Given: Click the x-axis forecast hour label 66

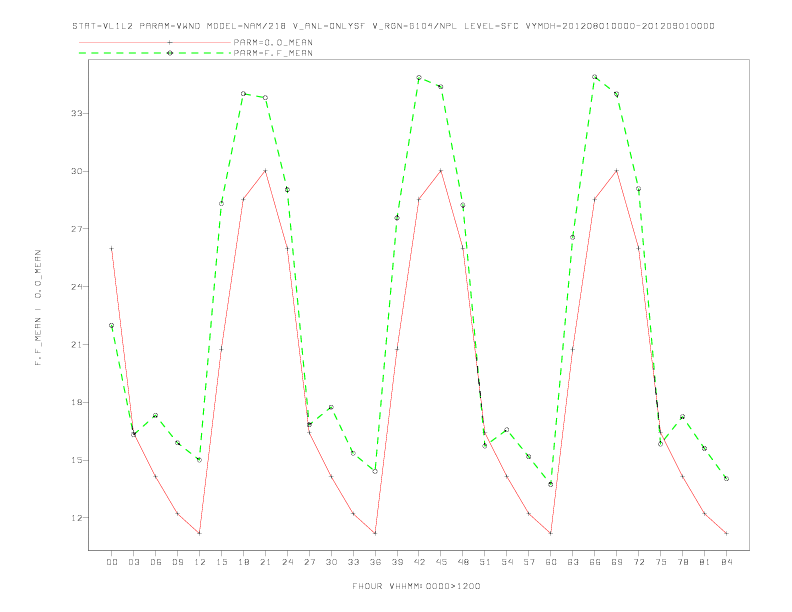Looking at the screenshot, I should (x=595, y=562).
